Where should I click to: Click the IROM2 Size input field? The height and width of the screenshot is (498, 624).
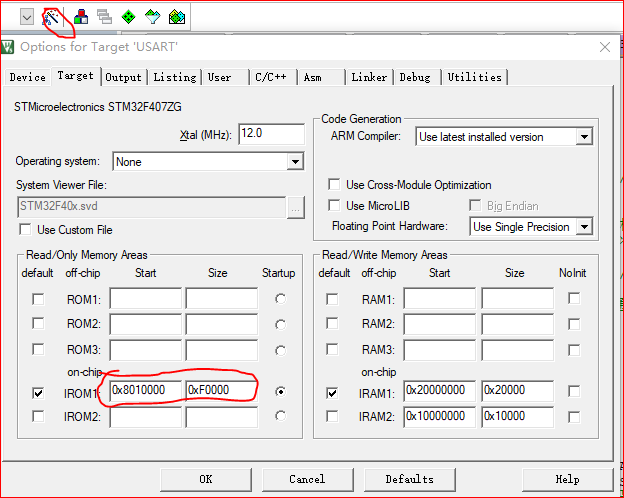point(221,417)
